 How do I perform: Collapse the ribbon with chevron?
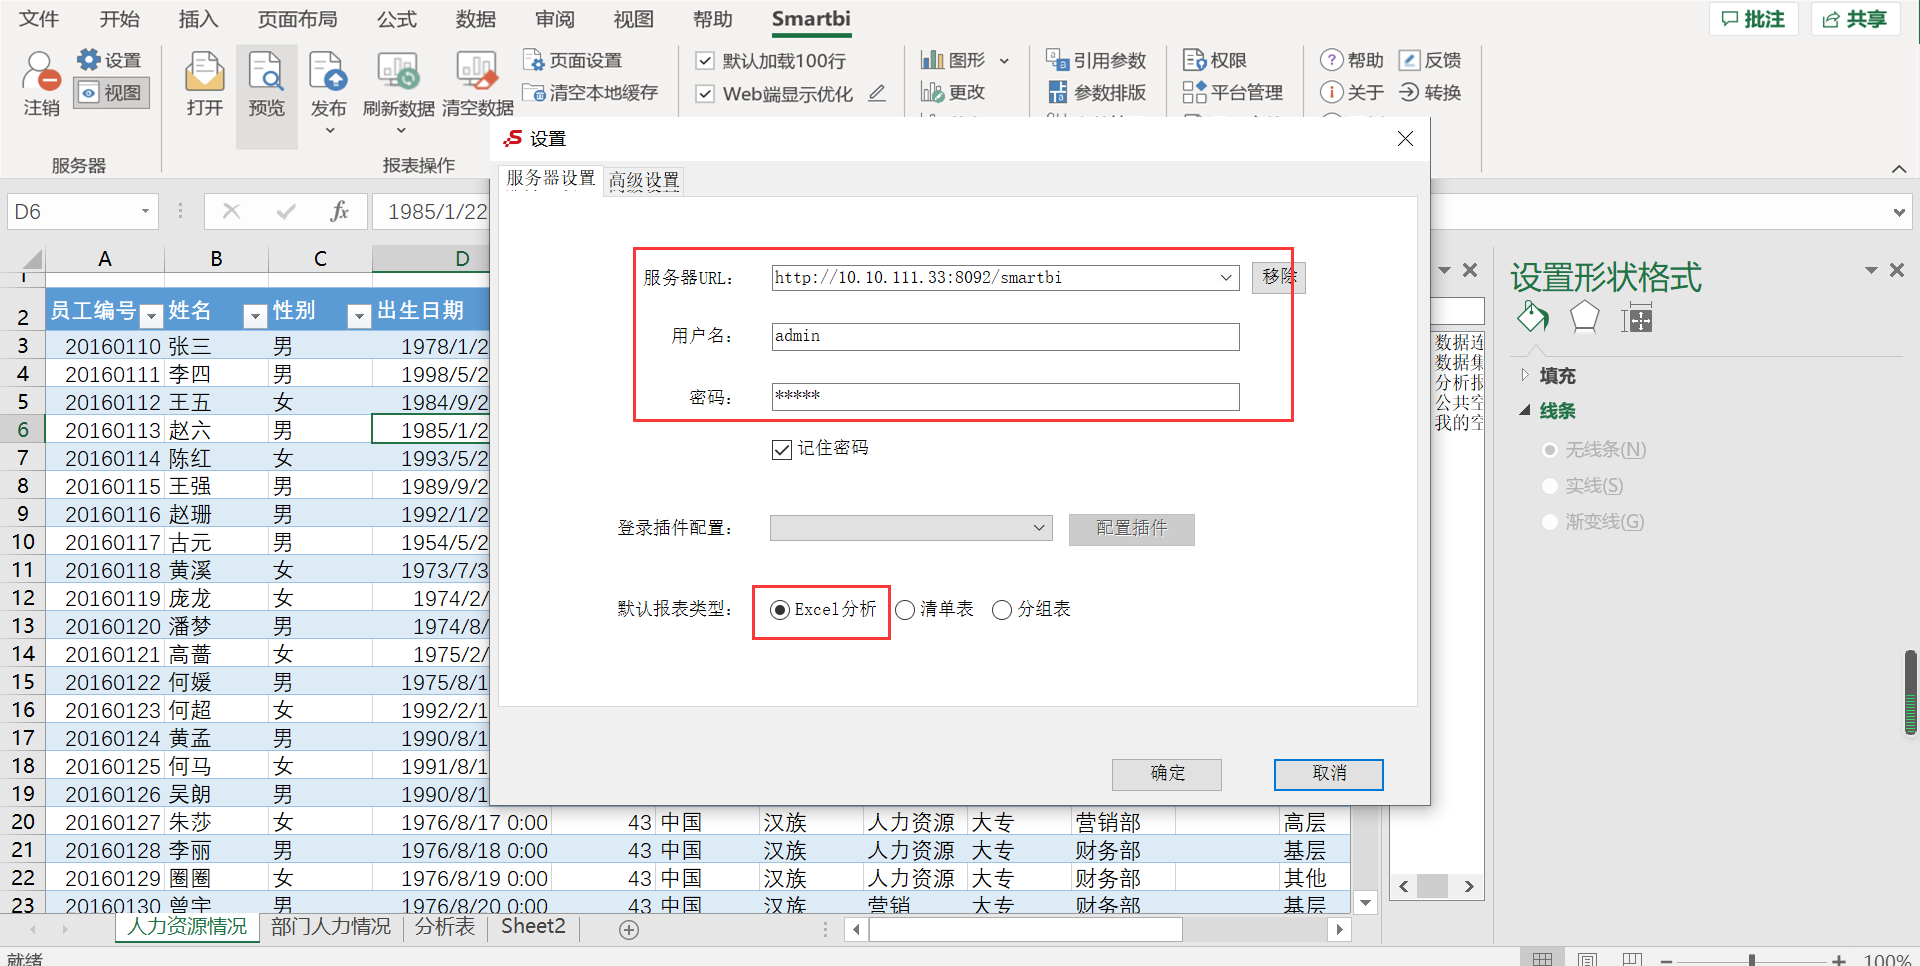[1899, 169]
